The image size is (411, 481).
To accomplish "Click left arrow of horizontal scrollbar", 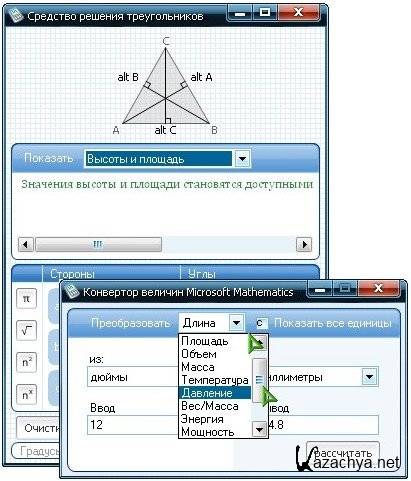I will (x=25, y=244).
